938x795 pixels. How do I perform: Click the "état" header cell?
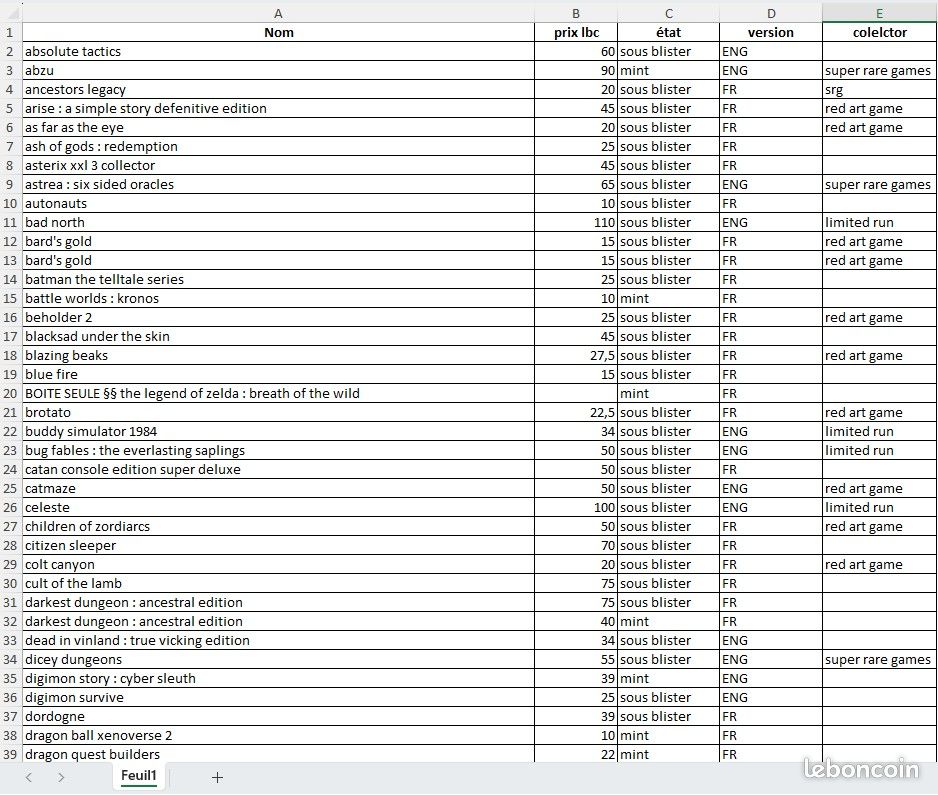668,32
